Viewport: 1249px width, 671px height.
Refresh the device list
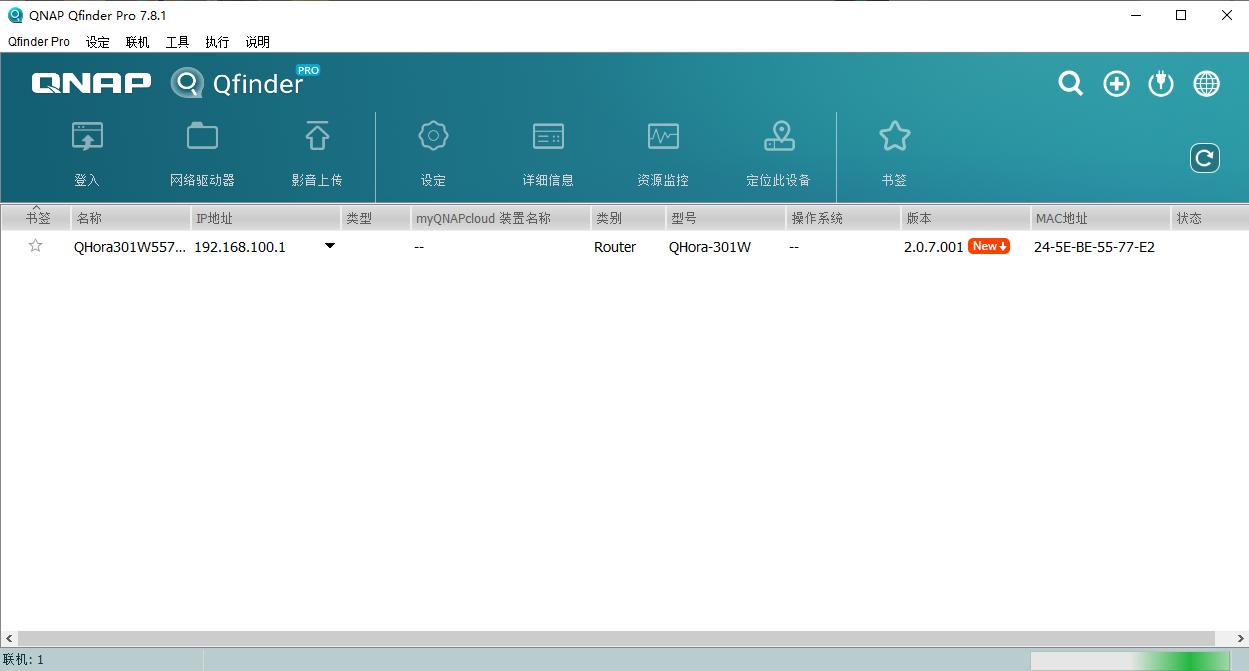1205,158
